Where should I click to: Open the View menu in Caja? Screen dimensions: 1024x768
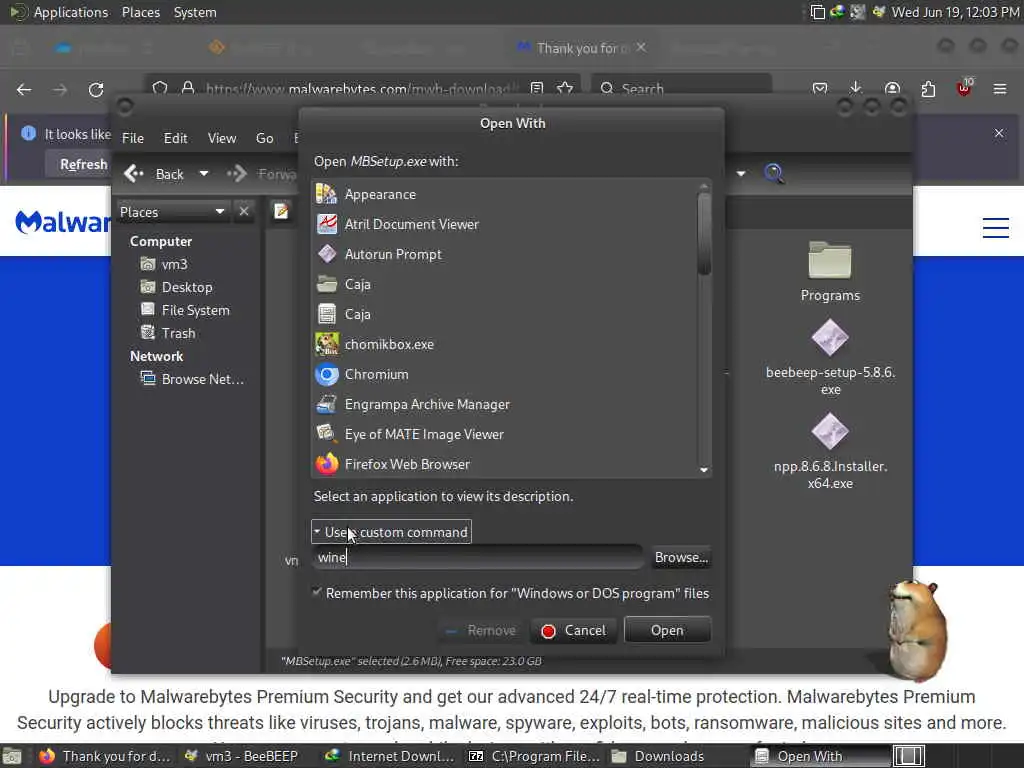pyautogui.click(x=222, y=138)
